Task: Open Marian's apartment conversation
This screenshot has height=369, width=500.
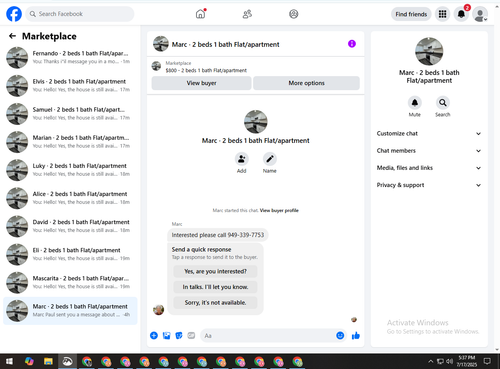Action: pos(70,142)
